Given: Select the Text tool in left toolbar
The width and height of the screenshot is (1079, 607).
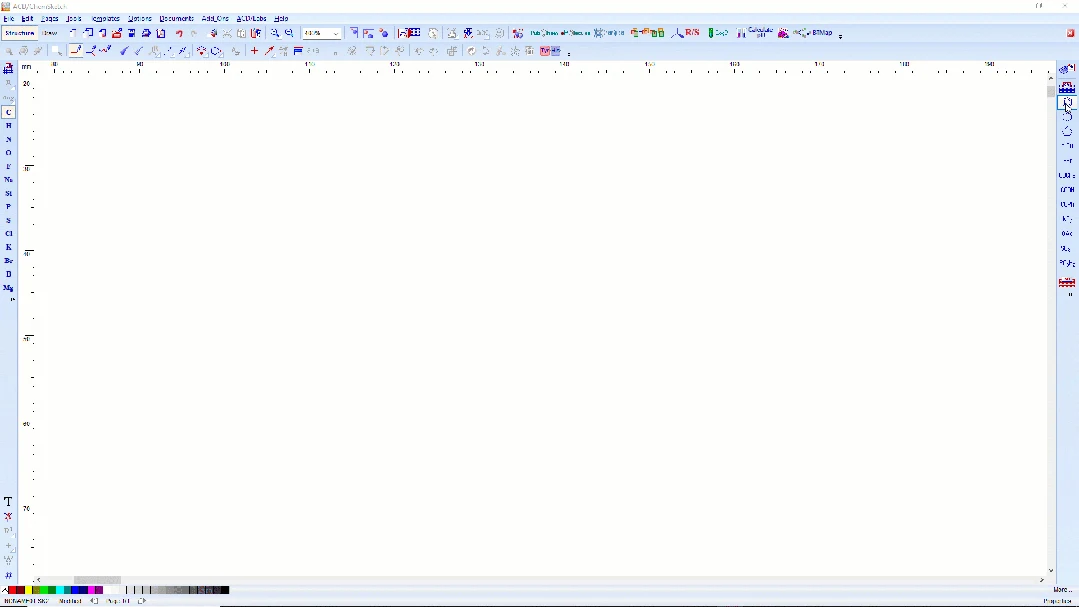Looking at the screenshot, I should tap(8, 502).
